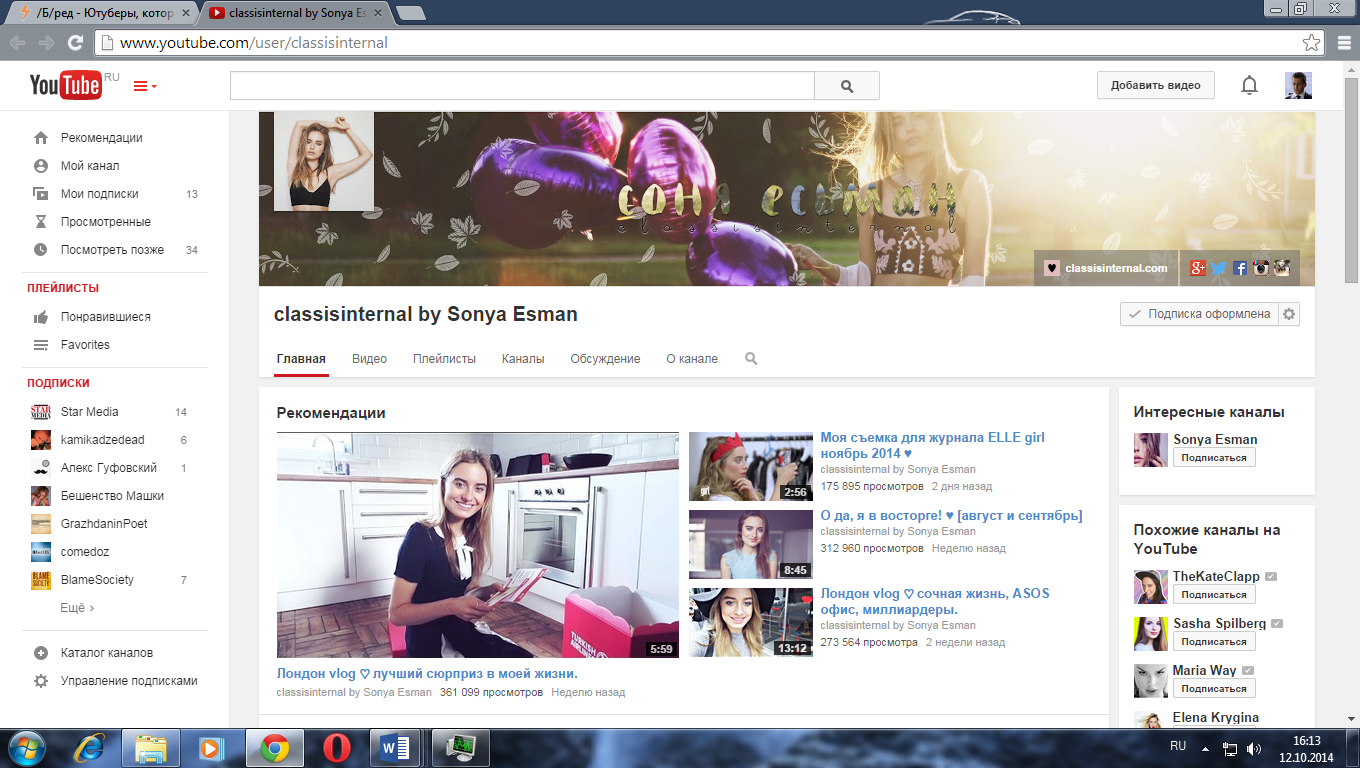
Task: Open 'Мои подписки' in sidebar
Action: (x=99, y=194)
